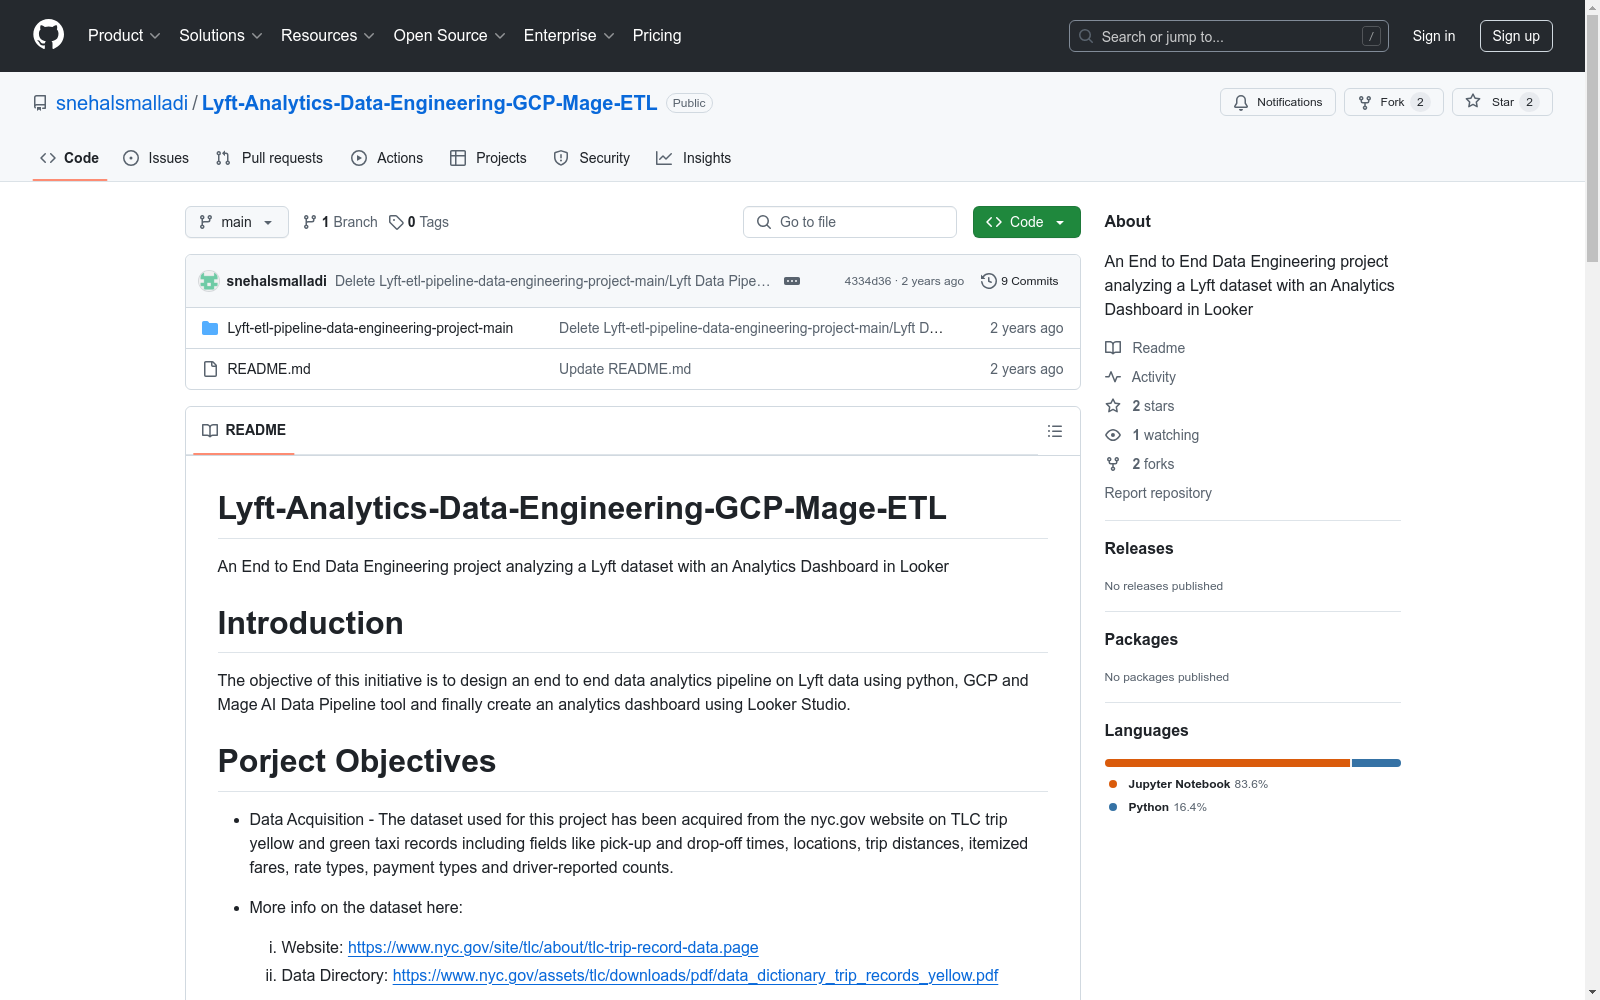Click the Pricing link

point(657,36)
